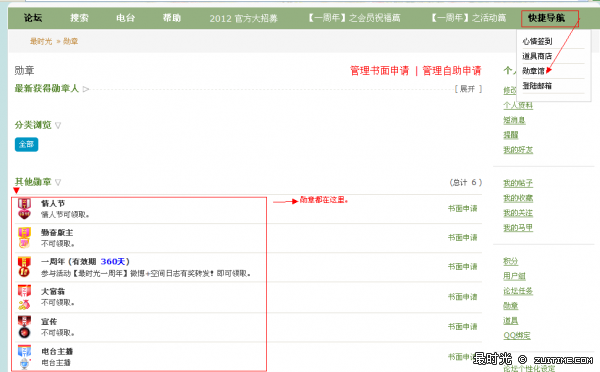600x372 pixels.
Task: Open the 帮助 nav item
Action: [x=172, y=18]
